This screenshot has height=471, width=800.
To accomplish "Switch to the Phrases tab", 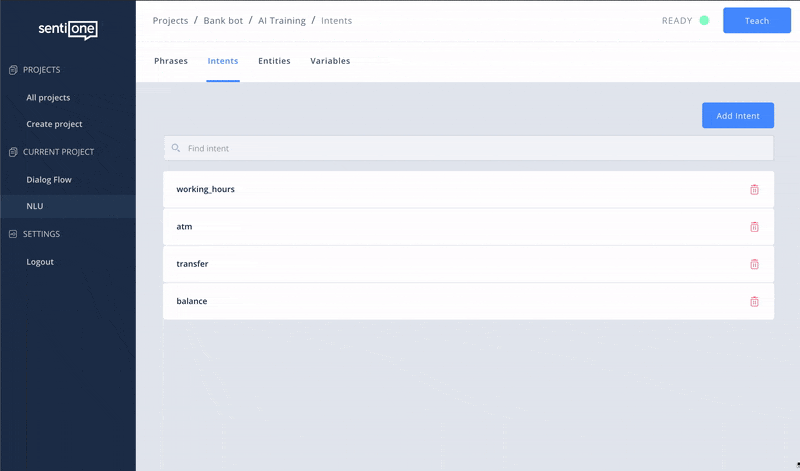I will click(171, 61).
